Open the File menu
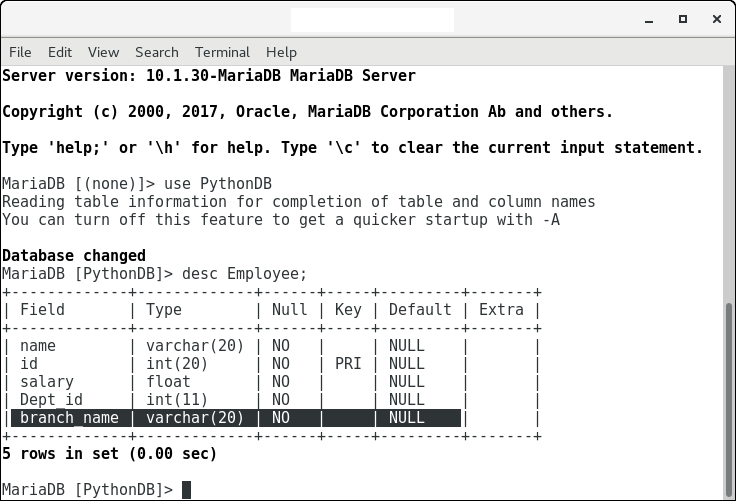This screenshot has width=736, height=501. point(20,52)
